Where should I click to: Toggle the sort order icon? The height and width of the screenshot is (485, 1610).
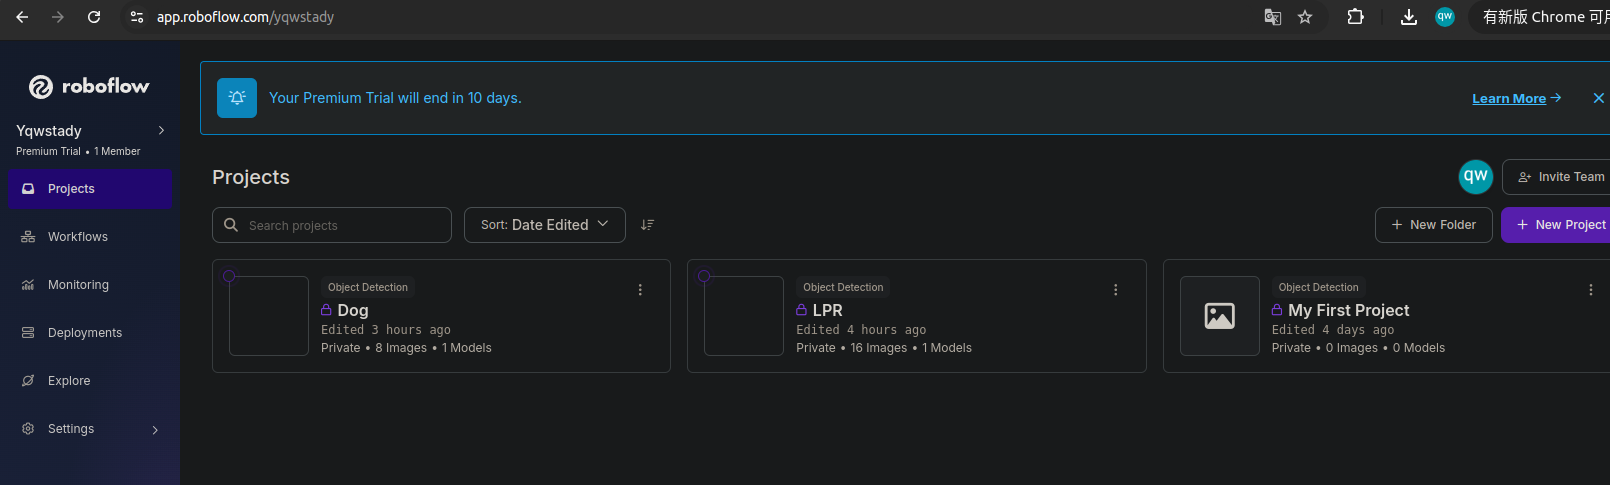(x=647, y=225)
